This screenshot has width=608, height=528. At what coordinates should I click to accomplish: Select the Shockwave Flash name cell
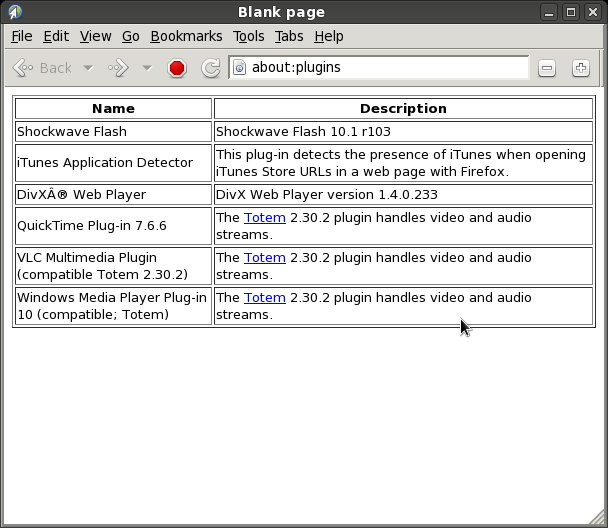click(x=114, y=132)
